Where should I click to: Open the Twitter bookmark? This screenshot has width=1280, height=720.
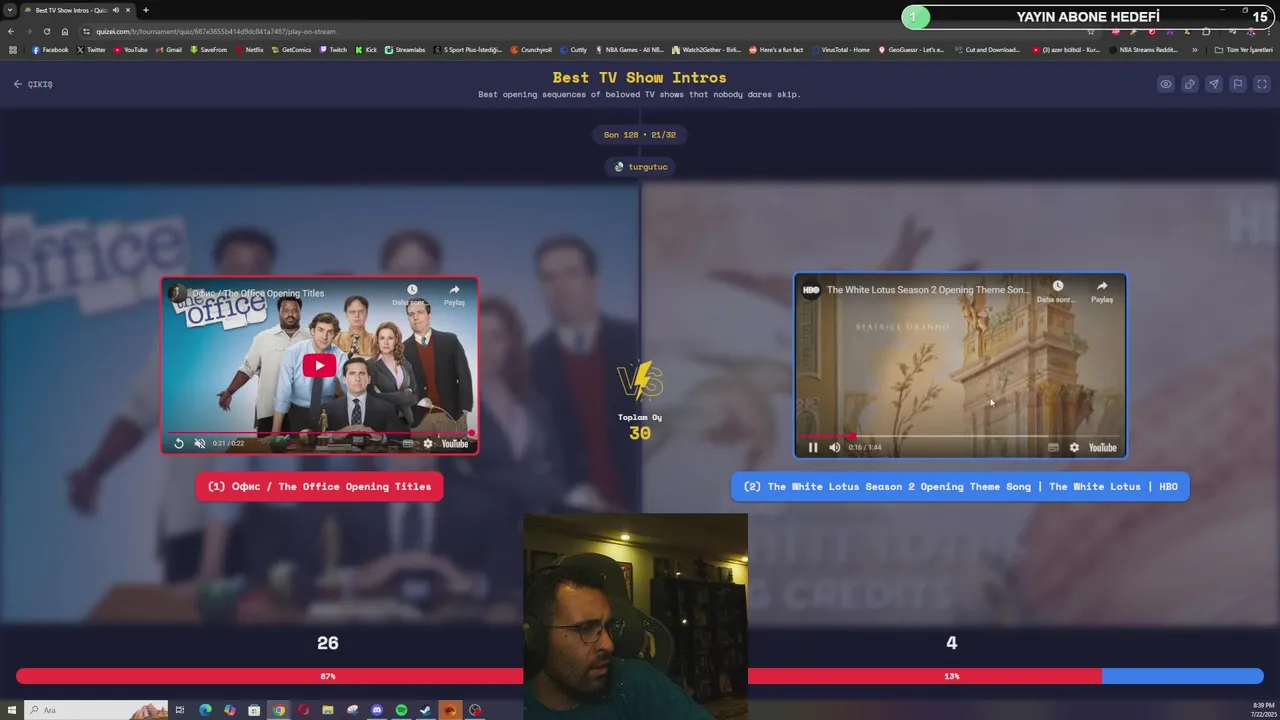91,50
